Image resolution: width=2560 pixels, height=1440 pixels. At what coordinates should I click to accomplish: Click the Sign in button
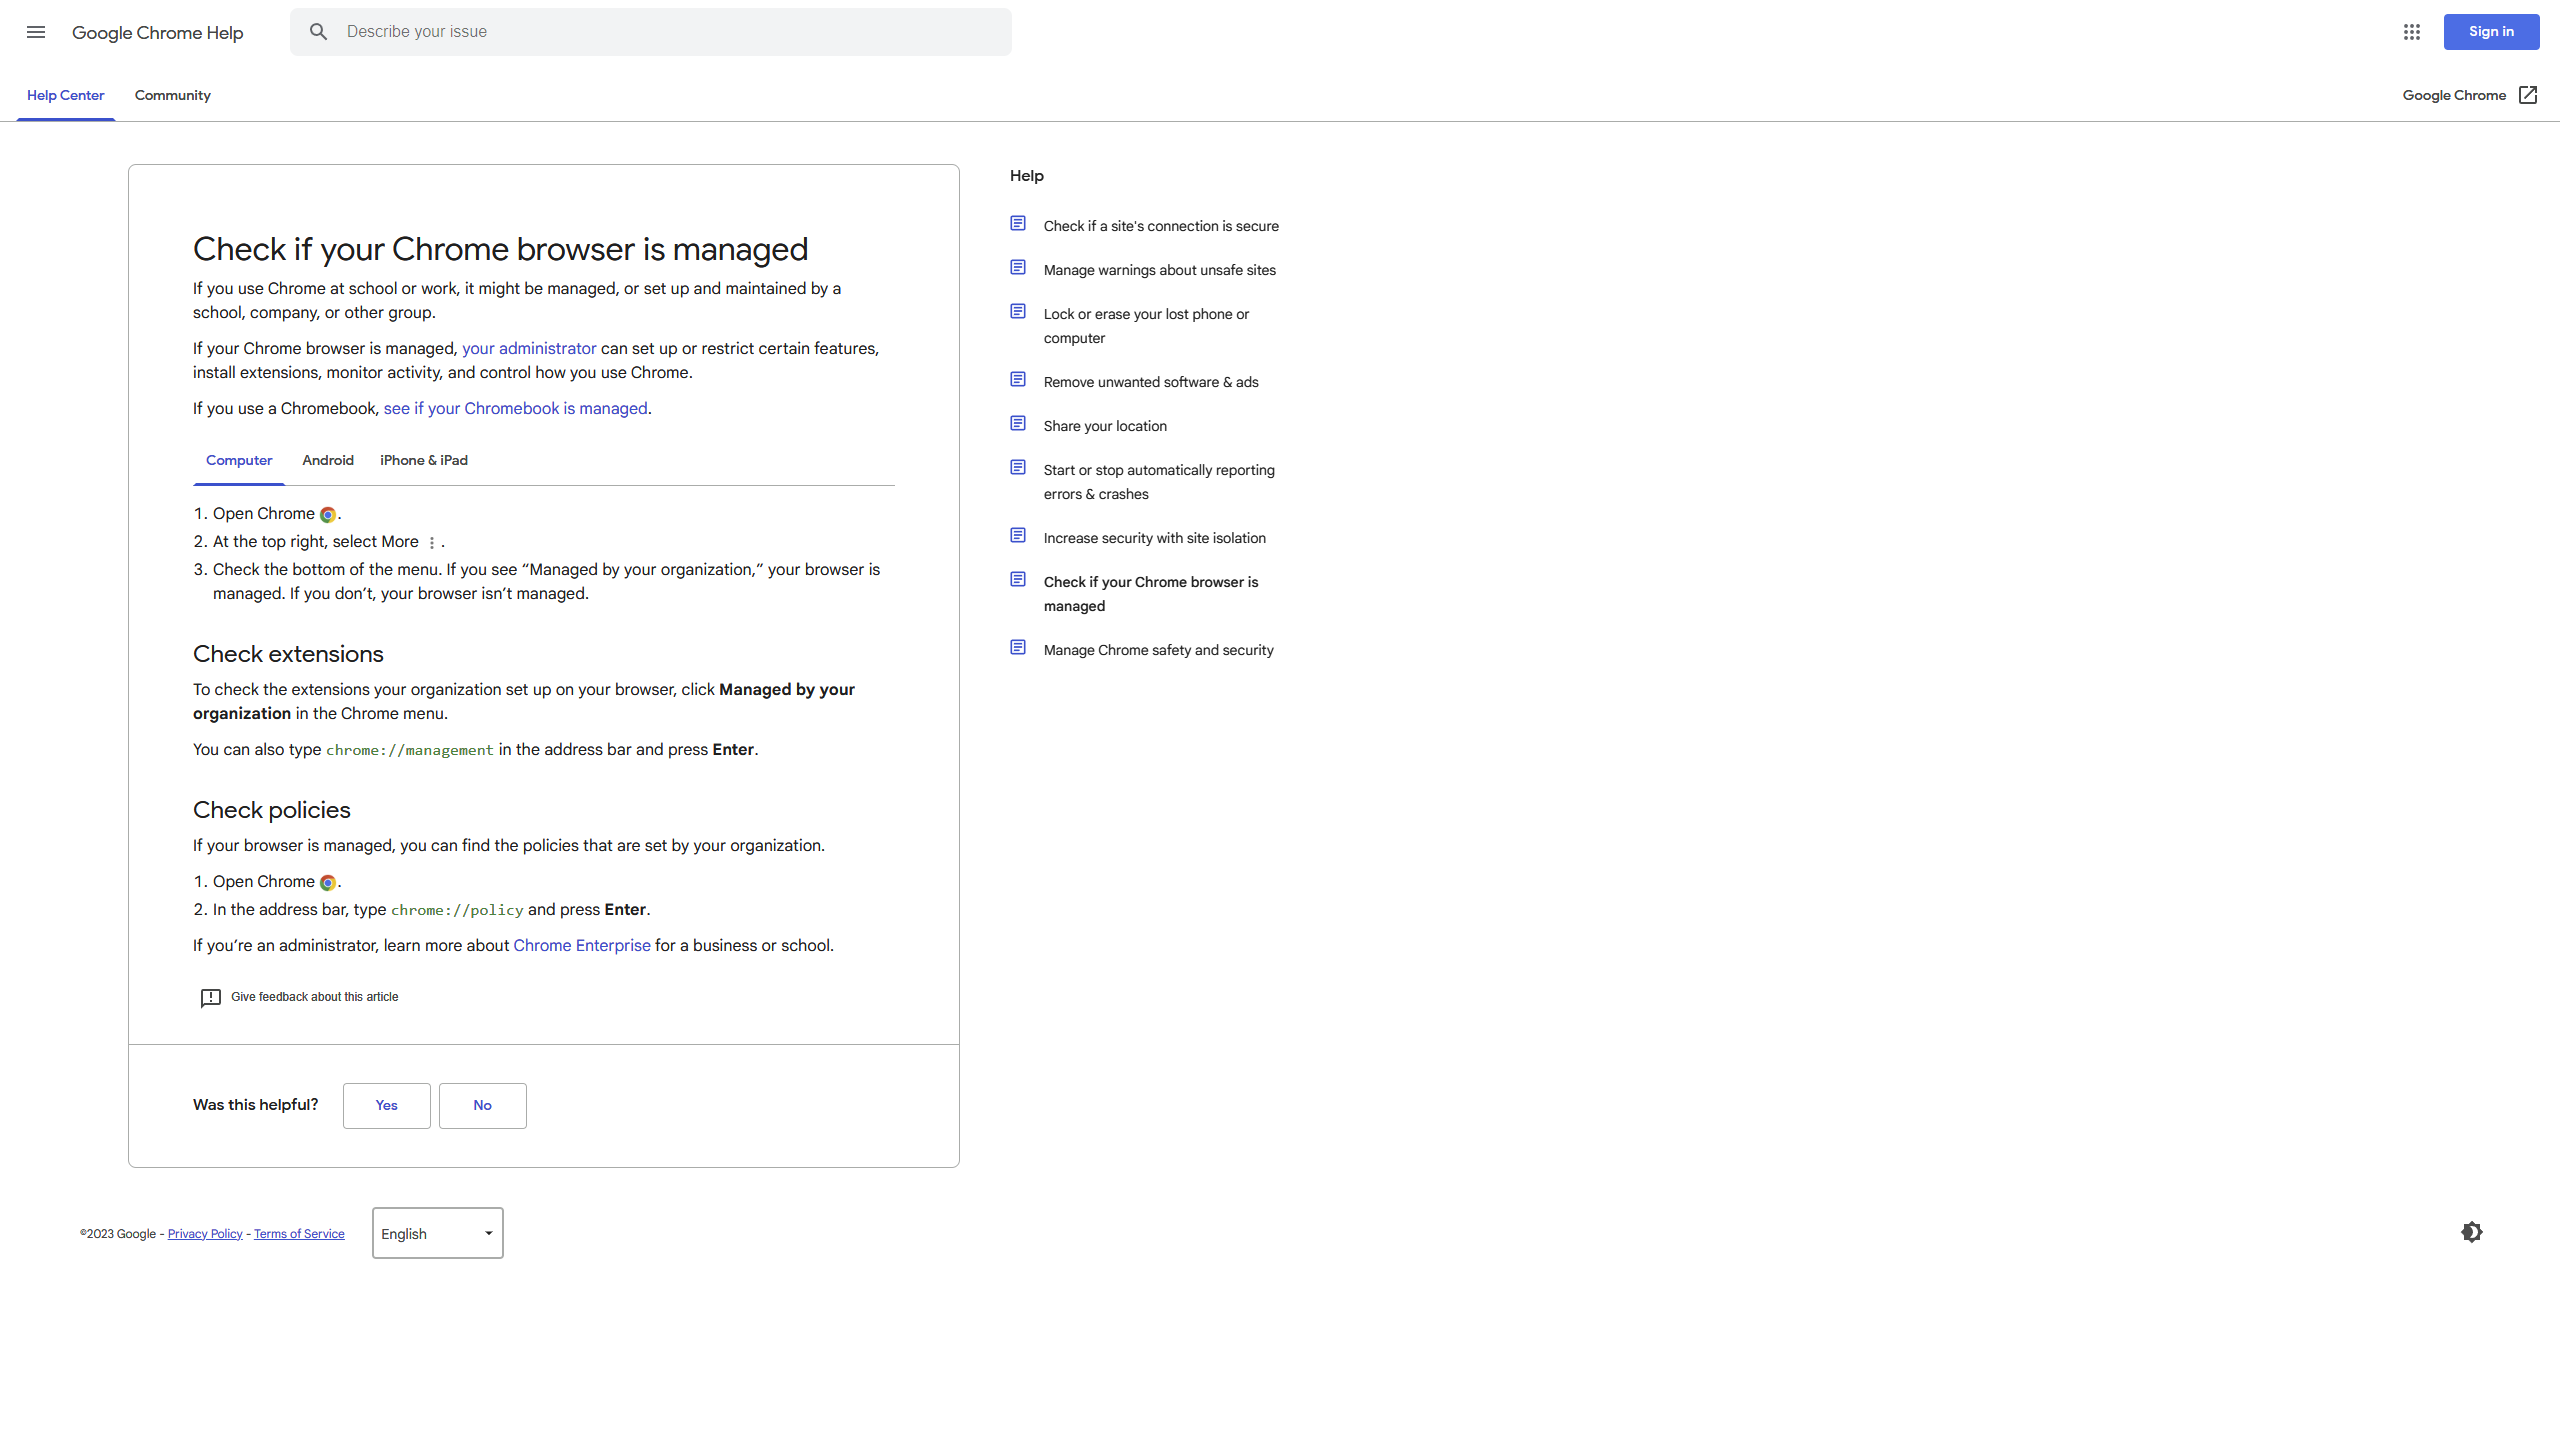(x=2491, y=32)
